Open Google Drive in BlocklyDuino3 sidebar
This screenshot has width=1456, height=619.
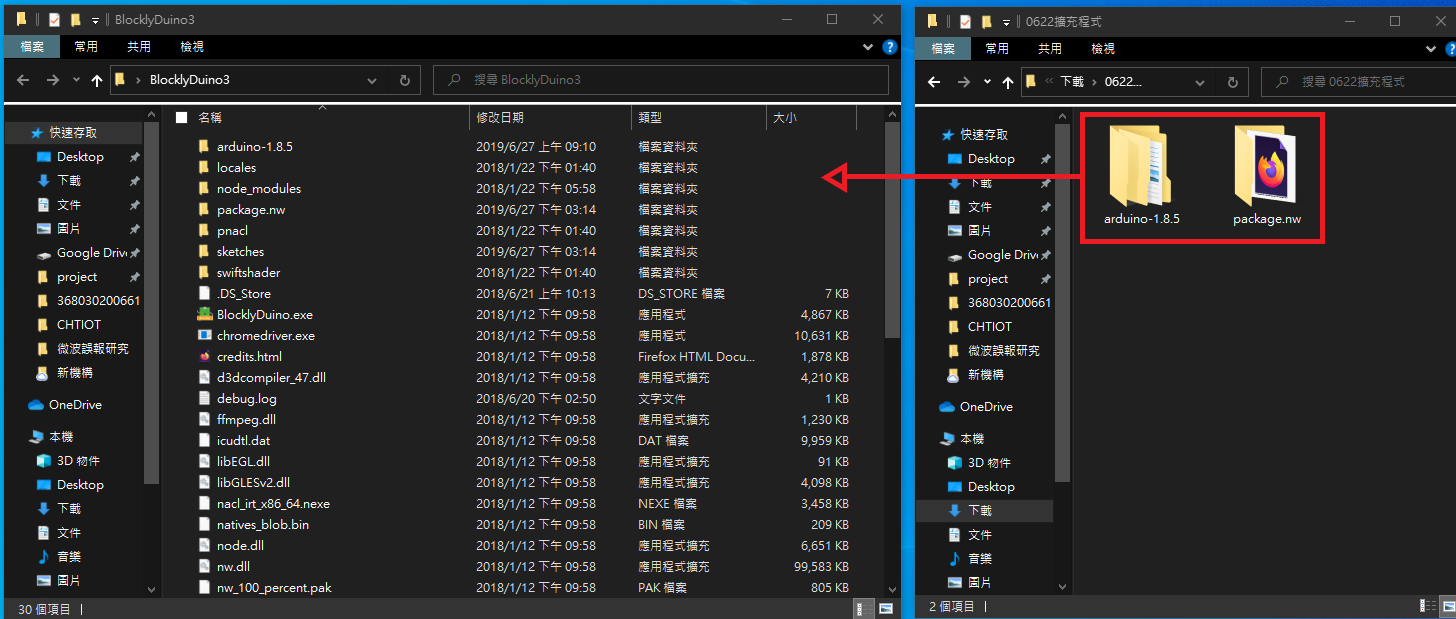(92, 253)
